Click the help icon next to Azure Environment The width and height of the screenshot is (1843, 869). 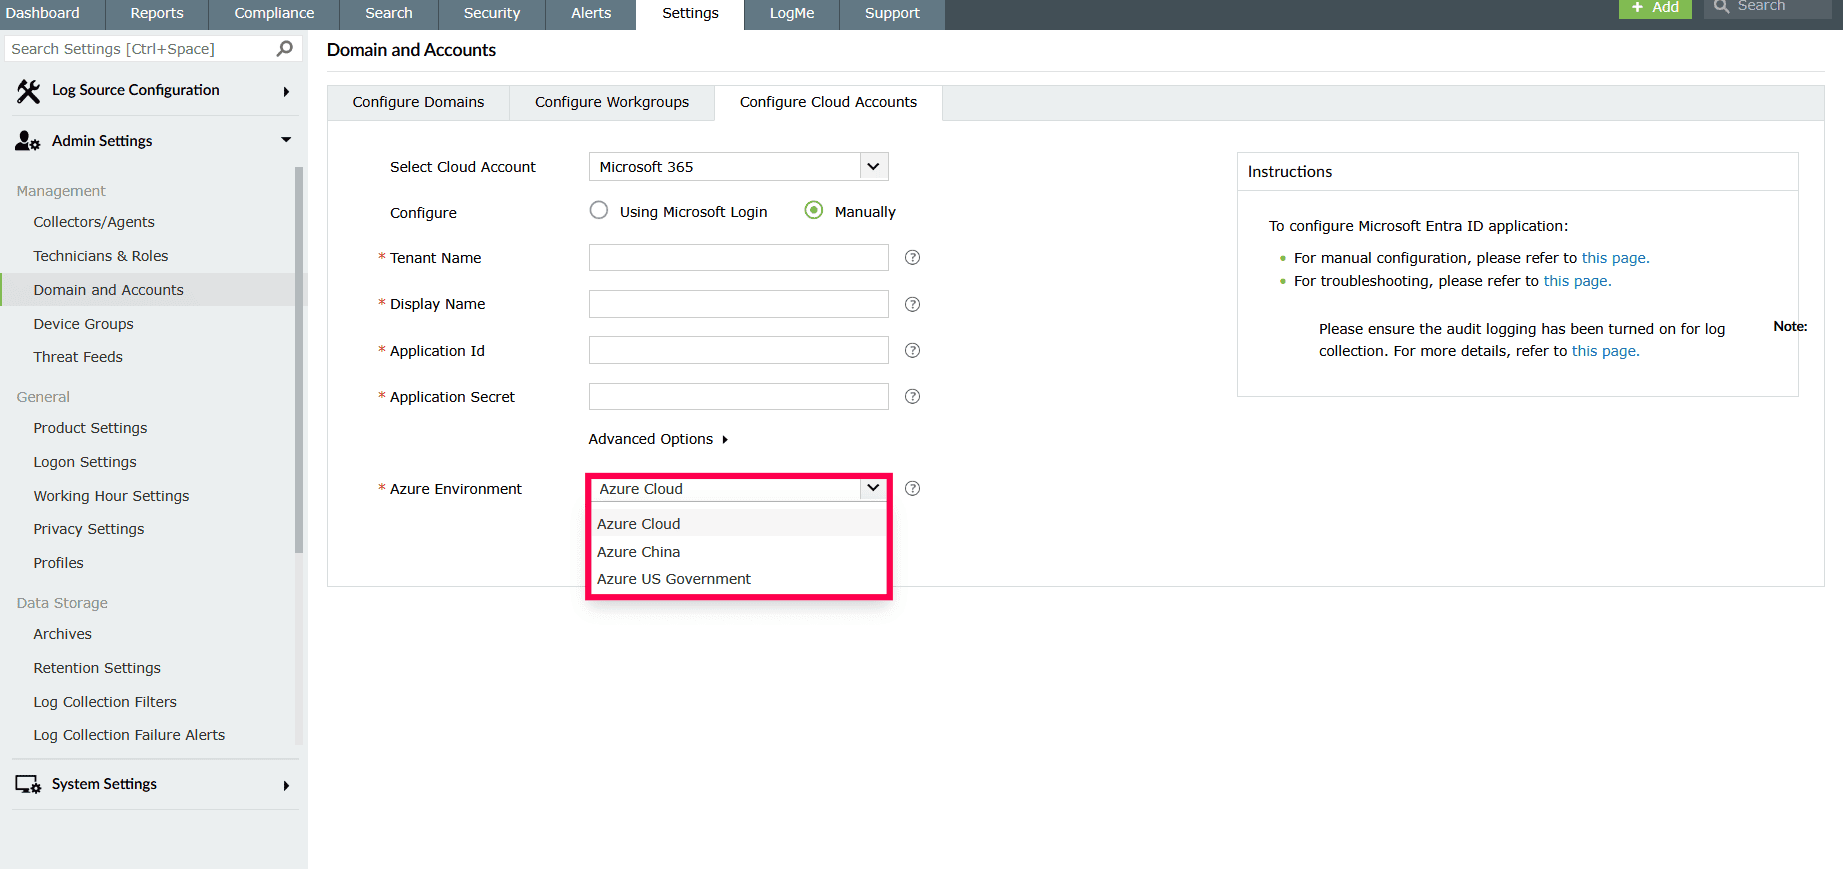coord(912,488)
